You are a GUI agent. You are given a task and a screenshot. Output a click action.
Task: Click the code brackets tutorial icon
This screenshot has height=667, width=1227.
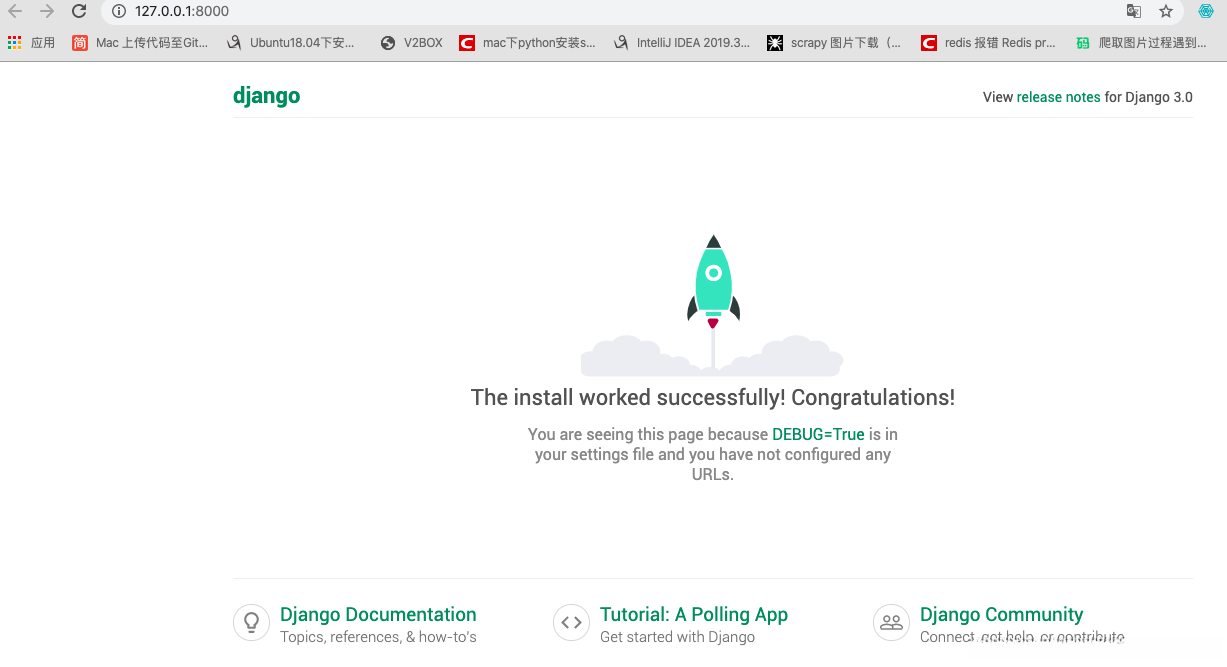[571, 622]
